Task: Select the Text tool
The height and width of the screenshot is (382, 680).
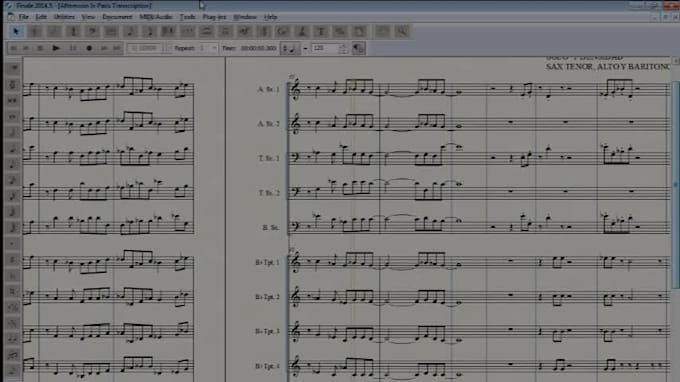Action: (321, 32)
